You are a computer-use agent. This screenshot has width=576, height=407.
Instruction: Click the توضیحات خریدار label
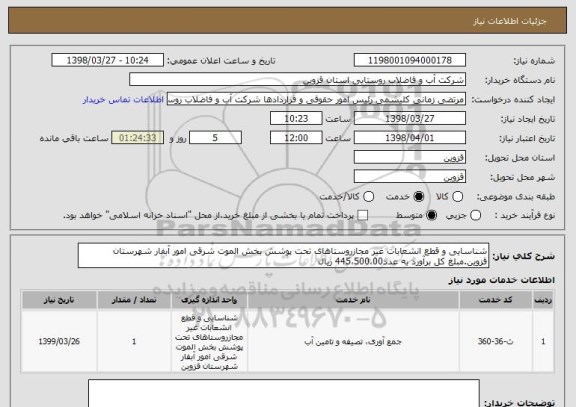(x=519, y=403)
